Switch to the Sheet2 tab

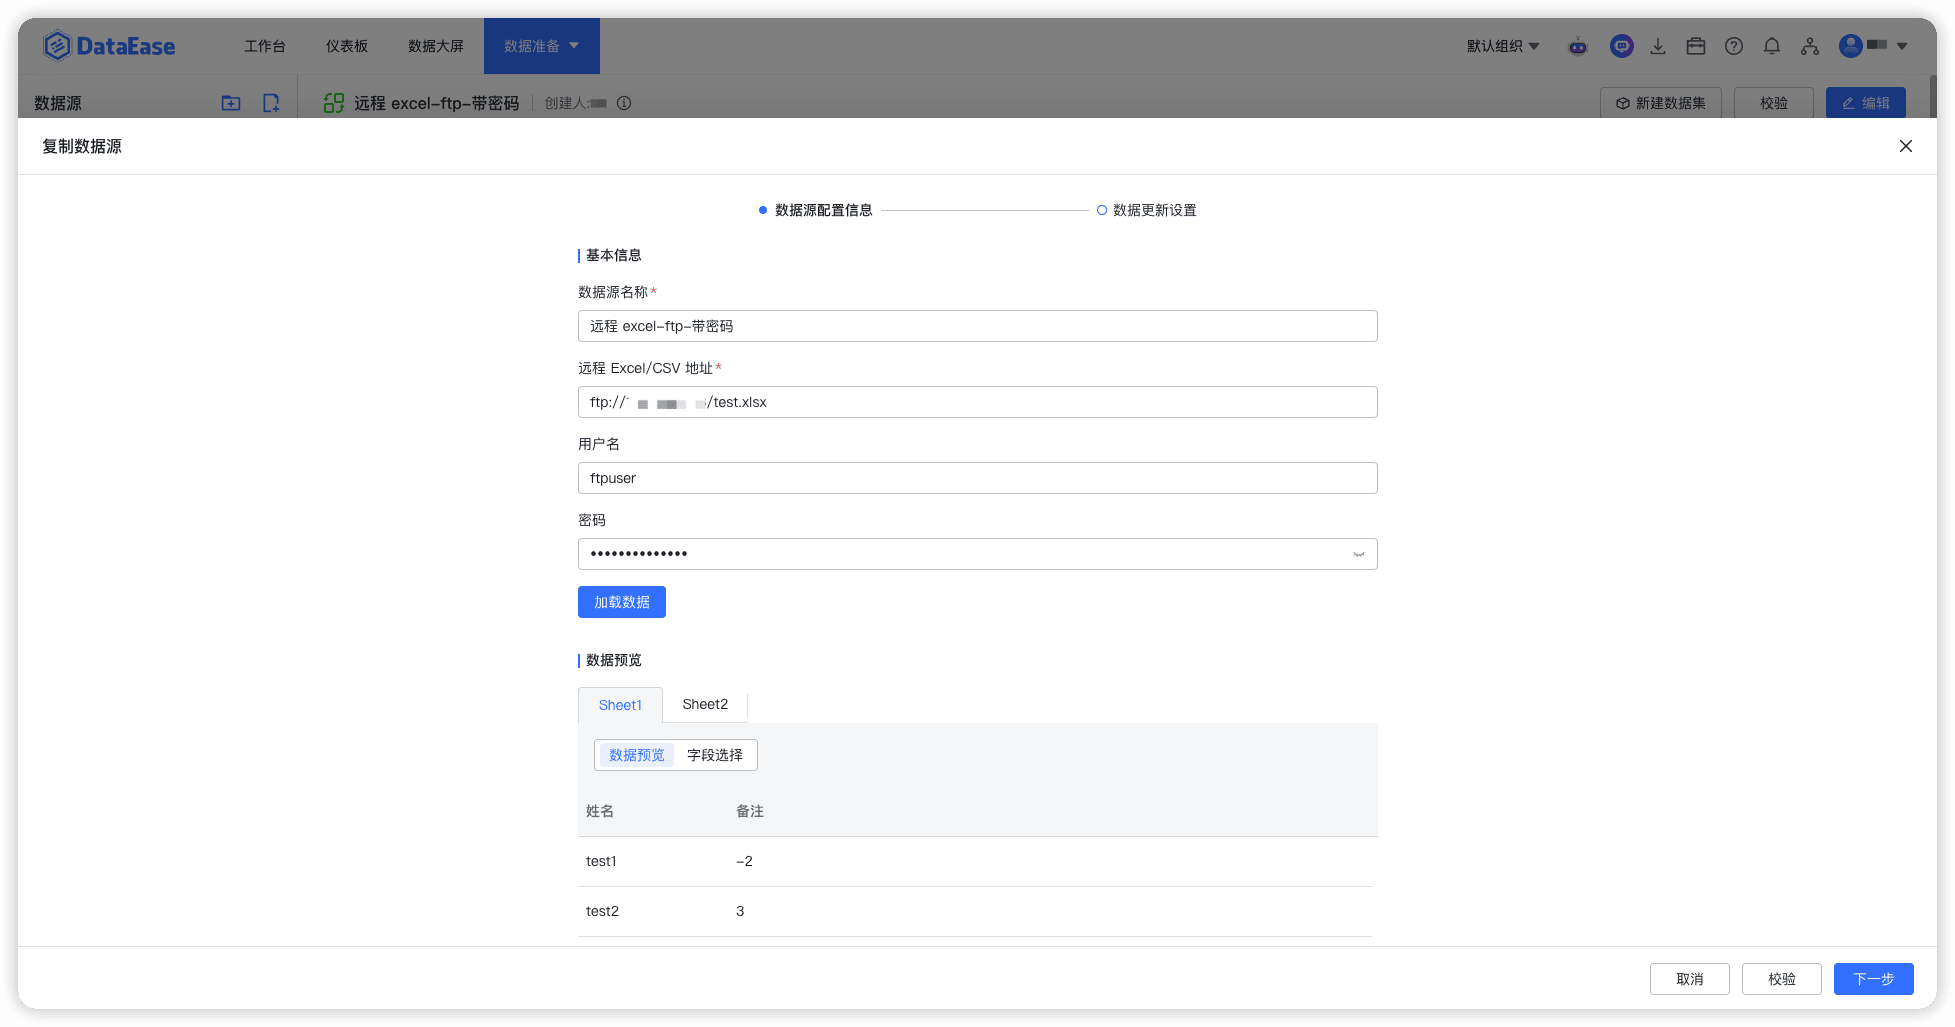point(705,704)
